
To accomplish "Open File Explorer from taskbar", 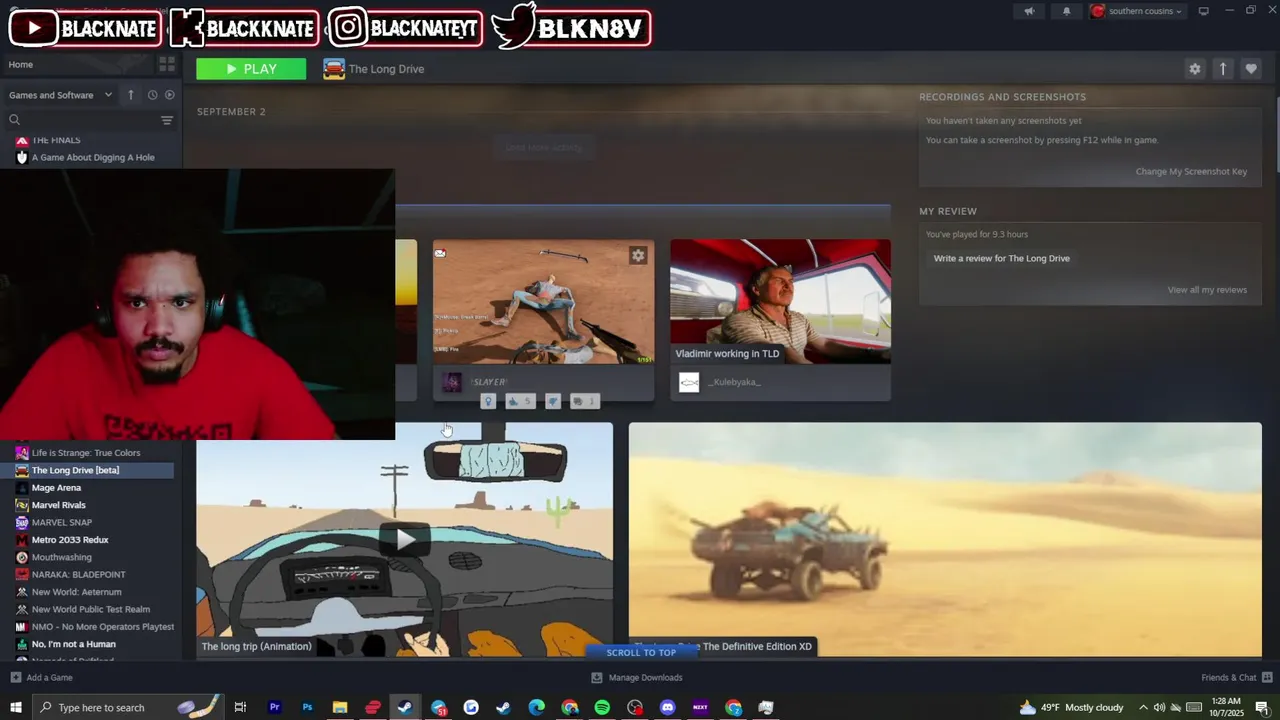I will 340,707.
